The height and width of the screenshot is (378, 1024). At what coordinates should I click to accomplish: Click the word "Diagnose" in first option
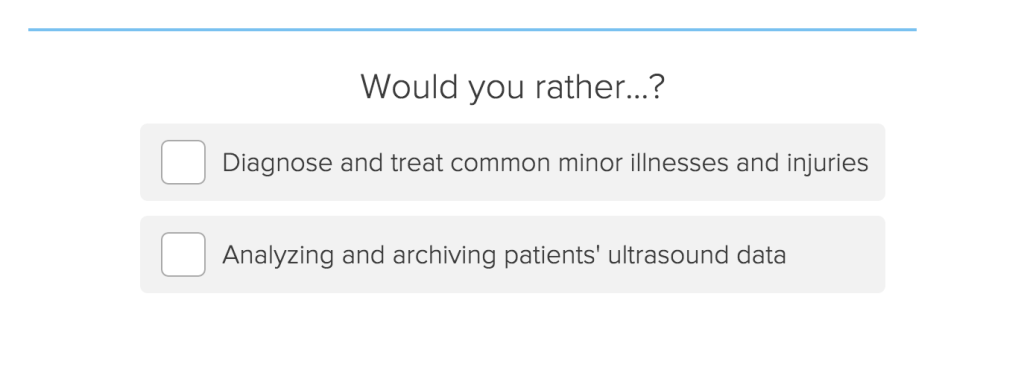(277, 163)
